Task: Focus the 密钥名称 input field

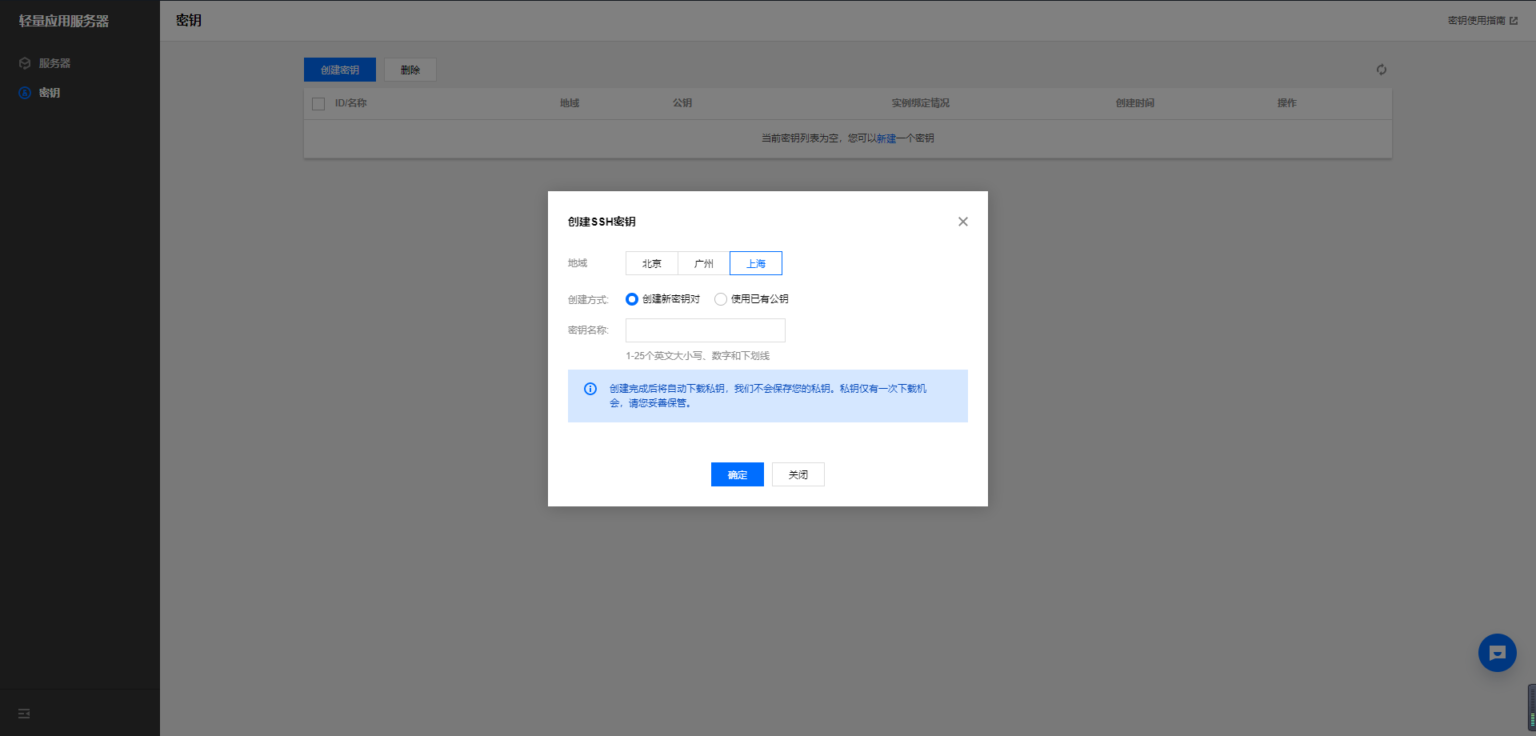Action: click(x=705, y=331)
